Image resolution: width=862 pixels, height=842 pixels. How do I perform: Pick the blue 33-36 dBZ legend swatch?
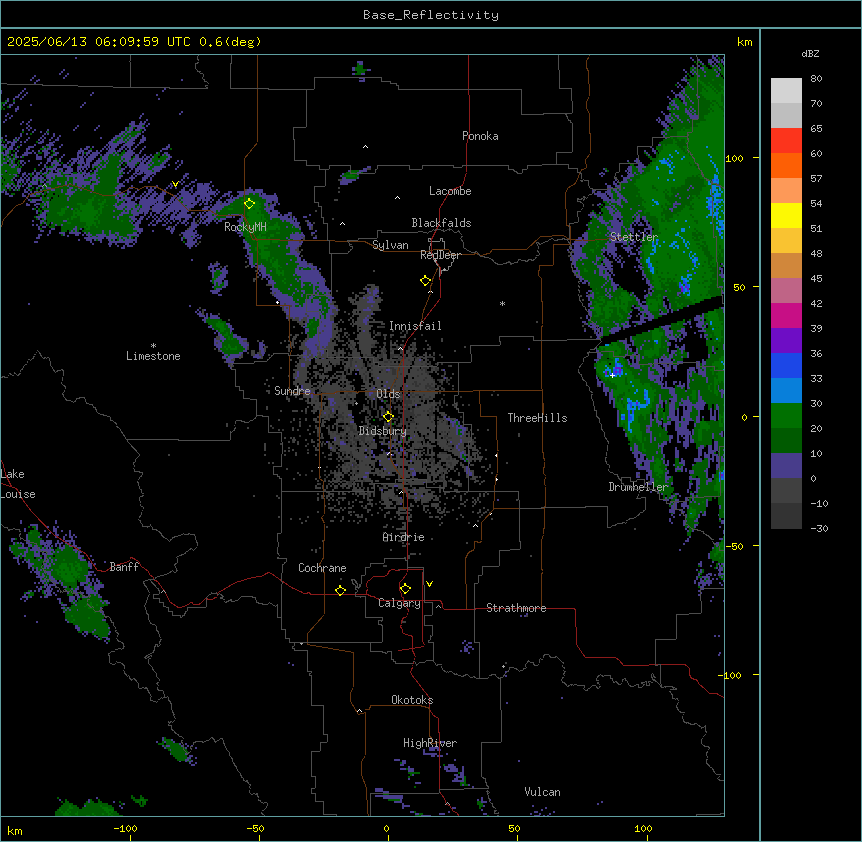786,365
